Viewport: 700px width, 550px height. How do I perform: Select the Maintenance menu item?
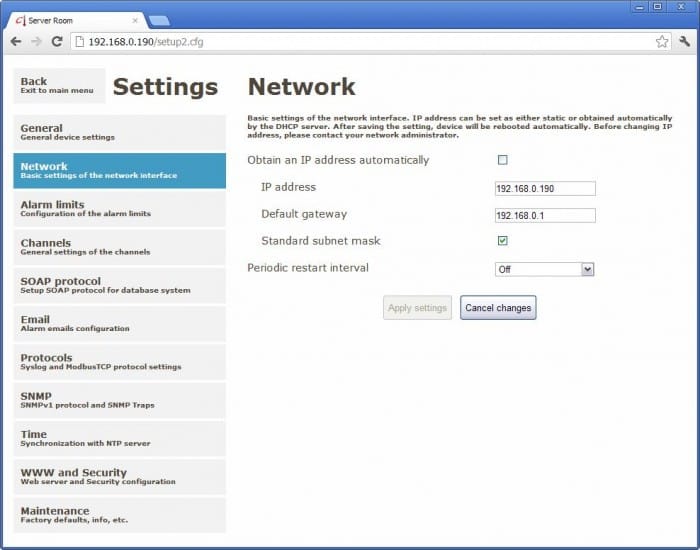119,515
